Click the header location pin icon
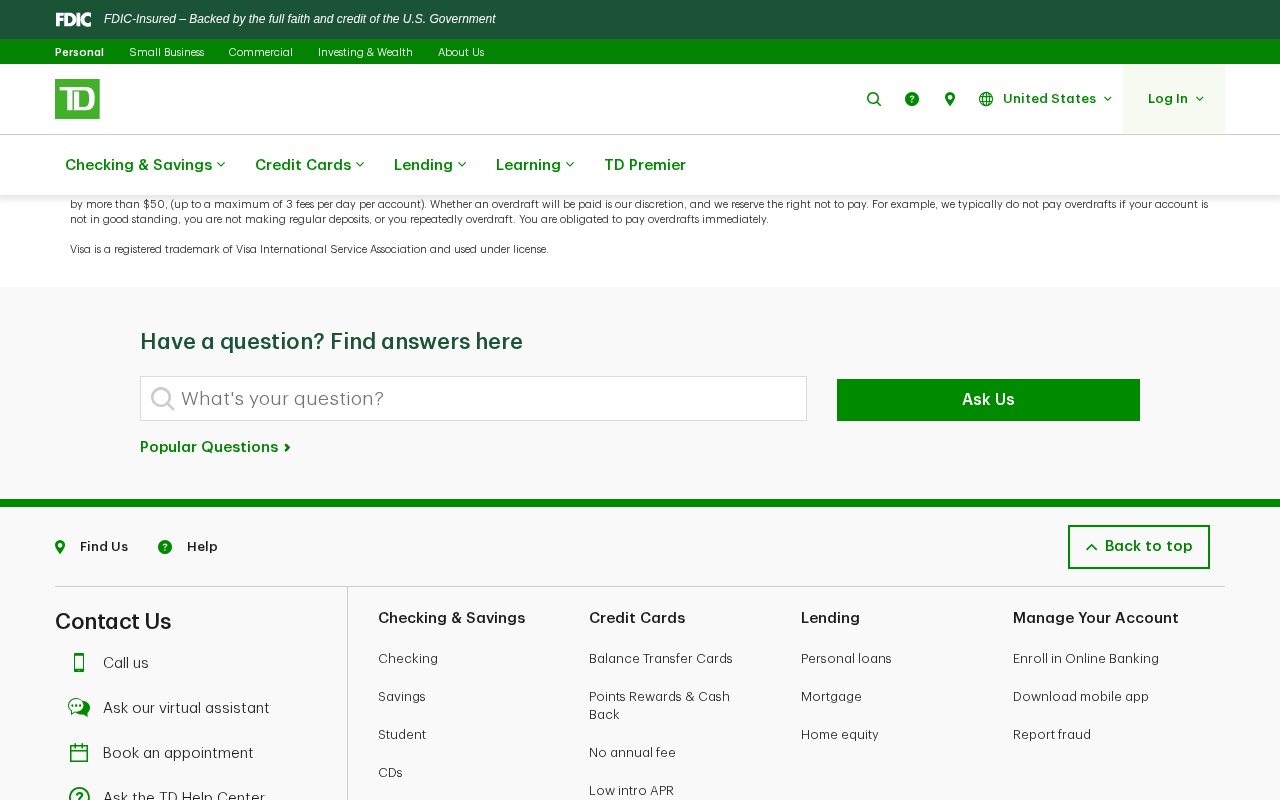The width and height of the screenshot is (1280, 800). (950, 99)
